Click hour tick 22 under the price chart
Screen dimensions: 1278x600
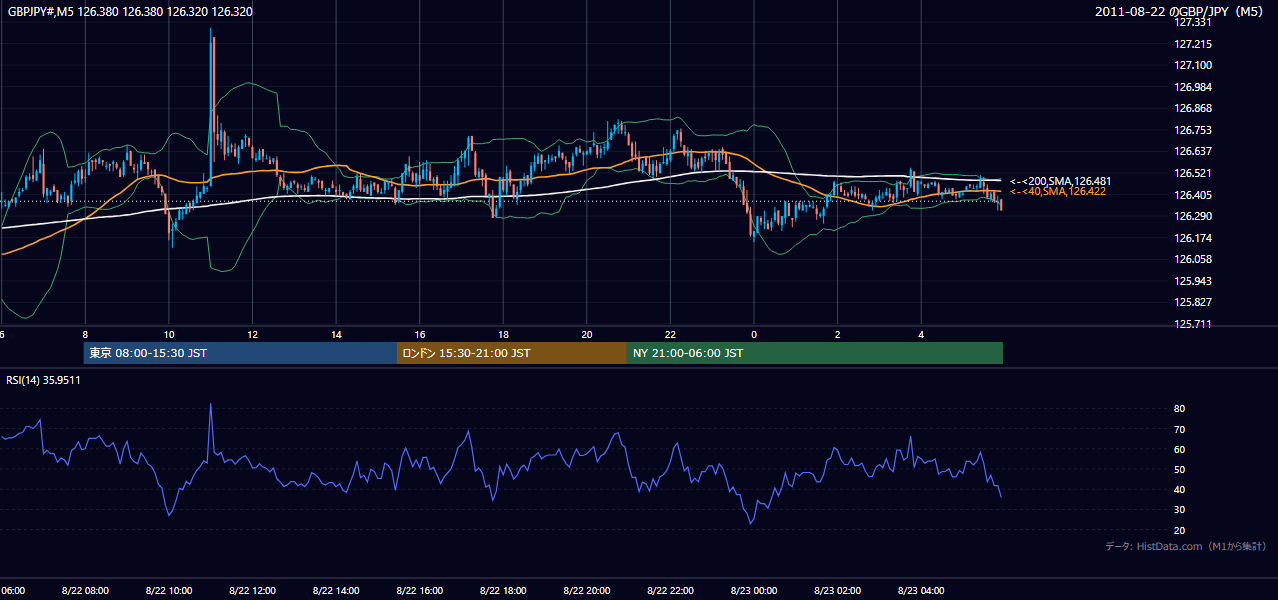coord(670,335)
